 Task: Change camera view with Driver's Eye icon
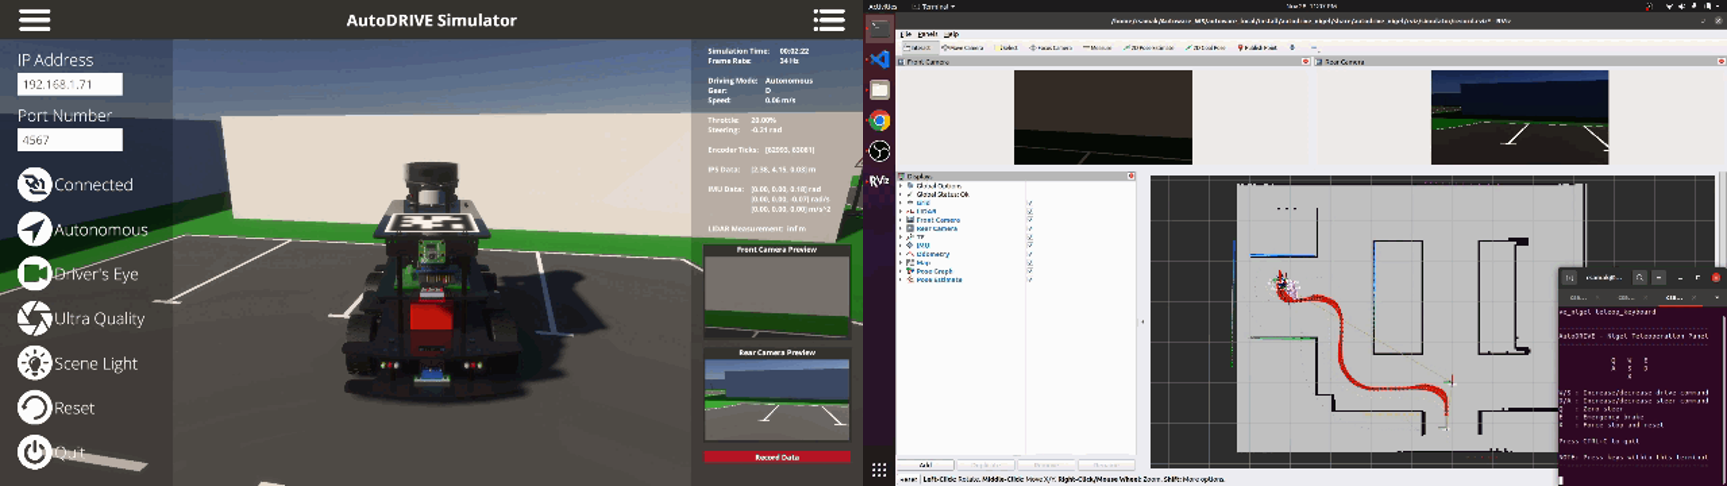click(34, 273)
